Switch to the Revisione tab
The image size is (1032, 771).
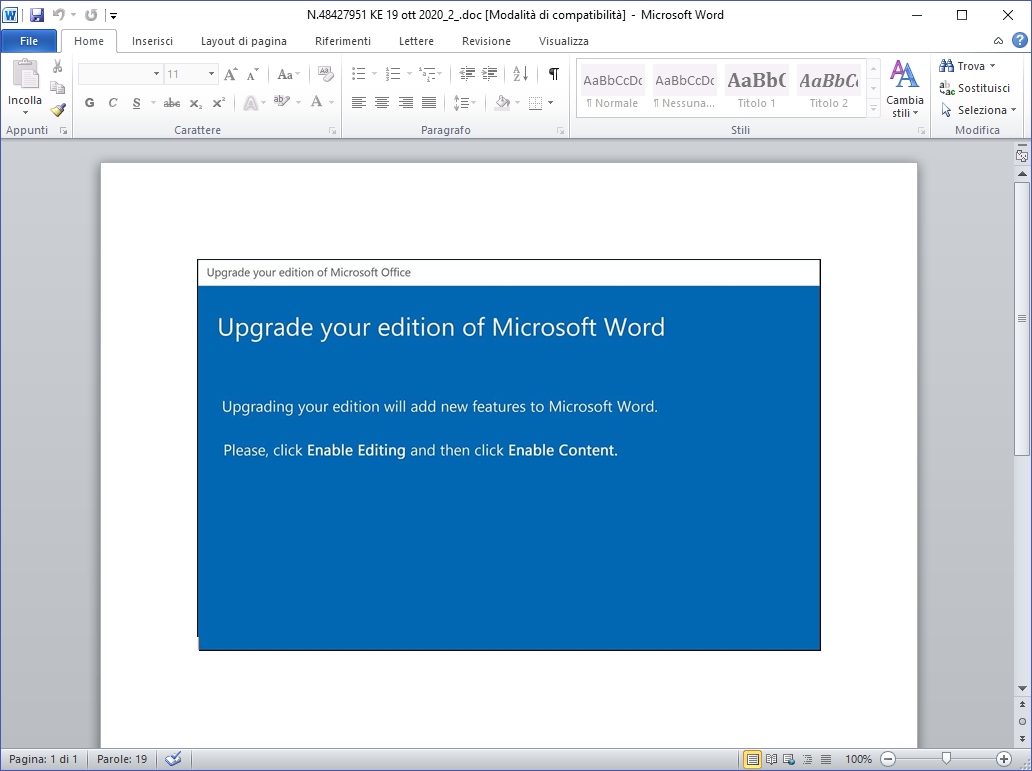(486, 41)
